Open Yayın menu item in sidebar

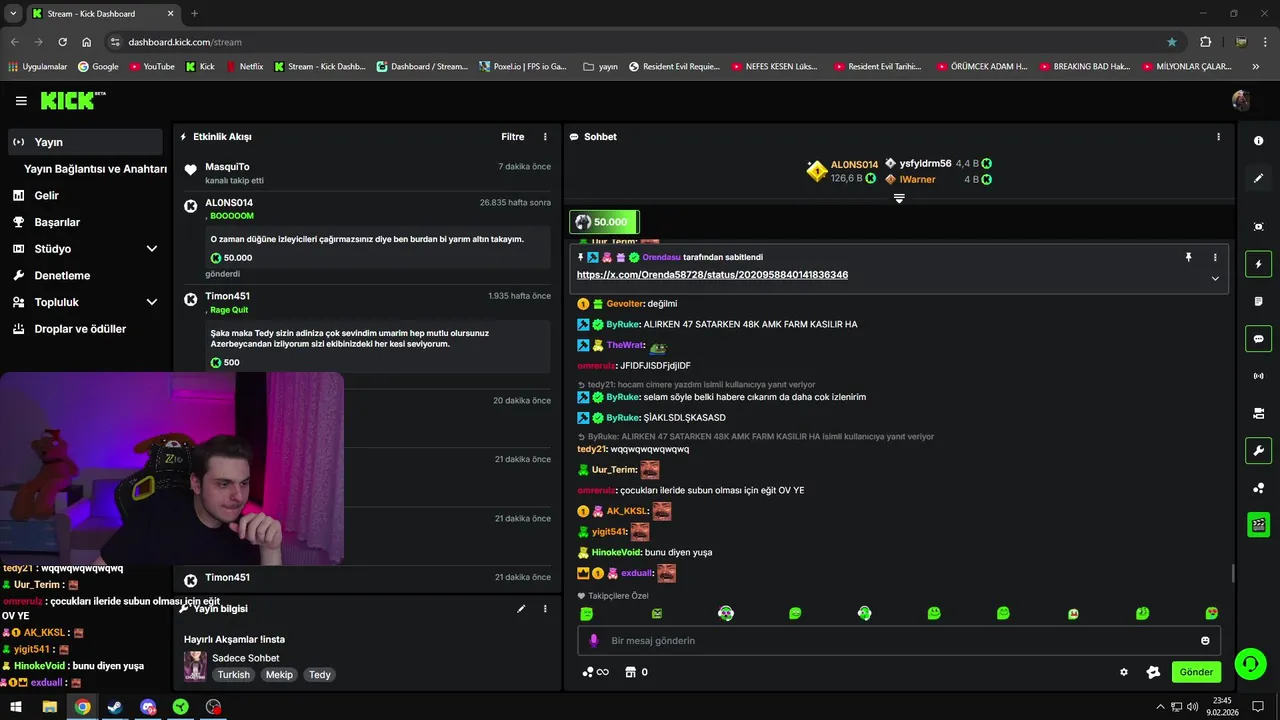86,142
